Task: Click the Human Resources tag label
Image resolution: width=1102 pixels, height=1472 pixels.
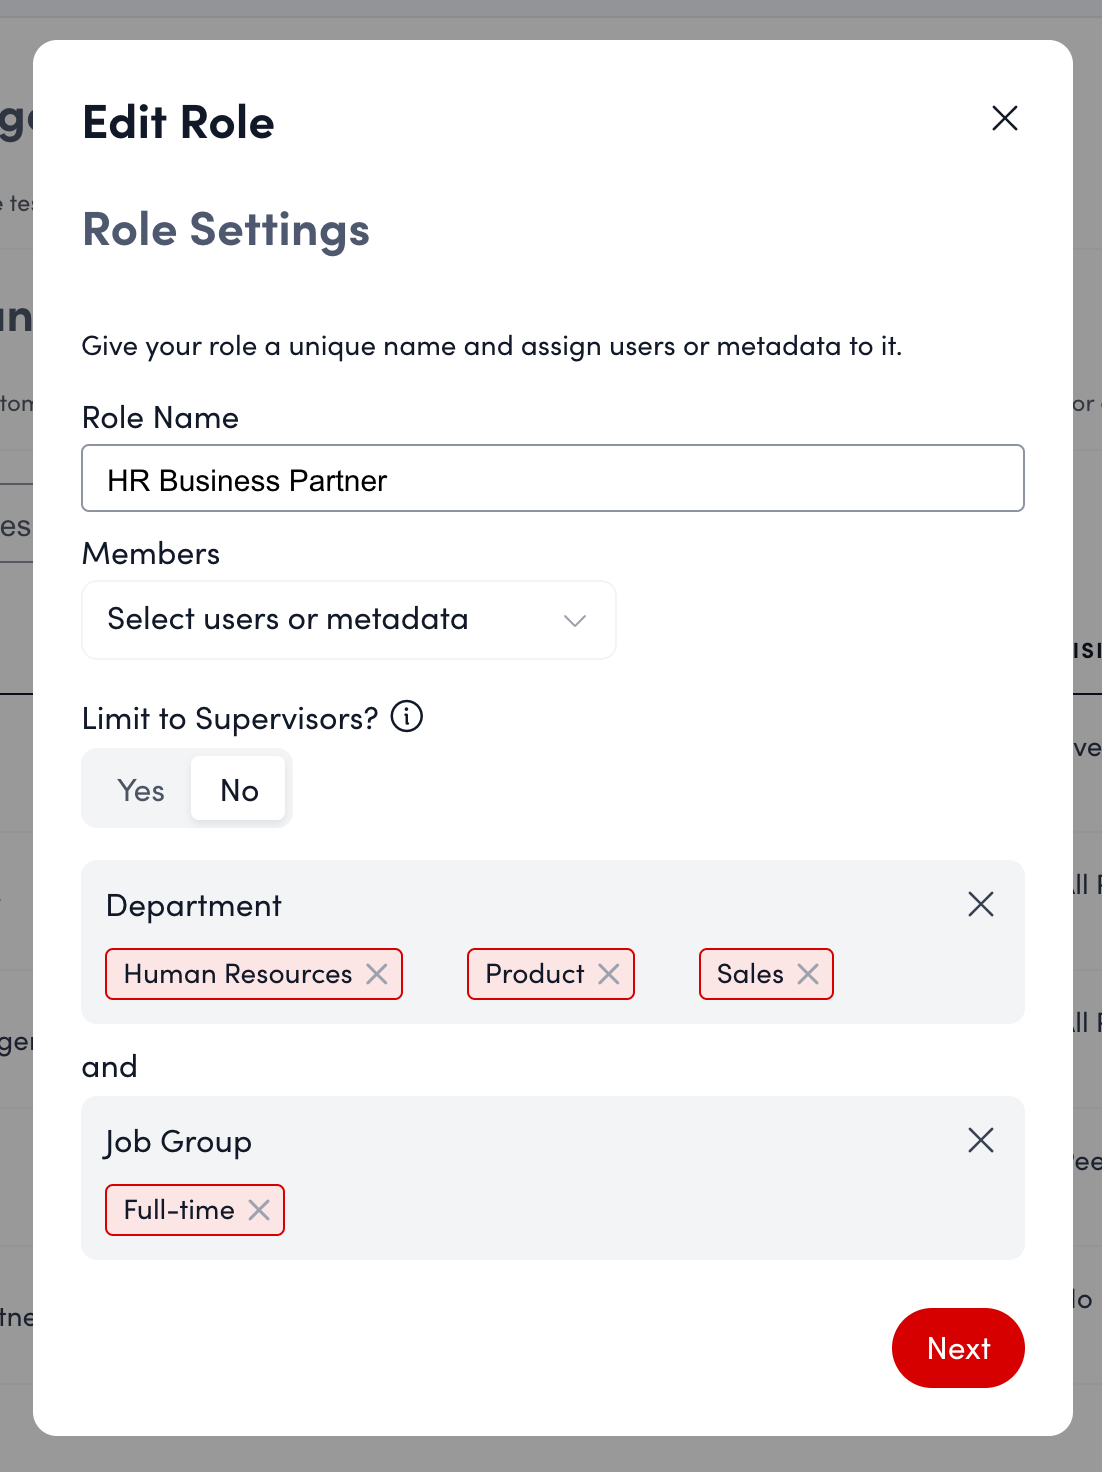Action: pos(238,974)
